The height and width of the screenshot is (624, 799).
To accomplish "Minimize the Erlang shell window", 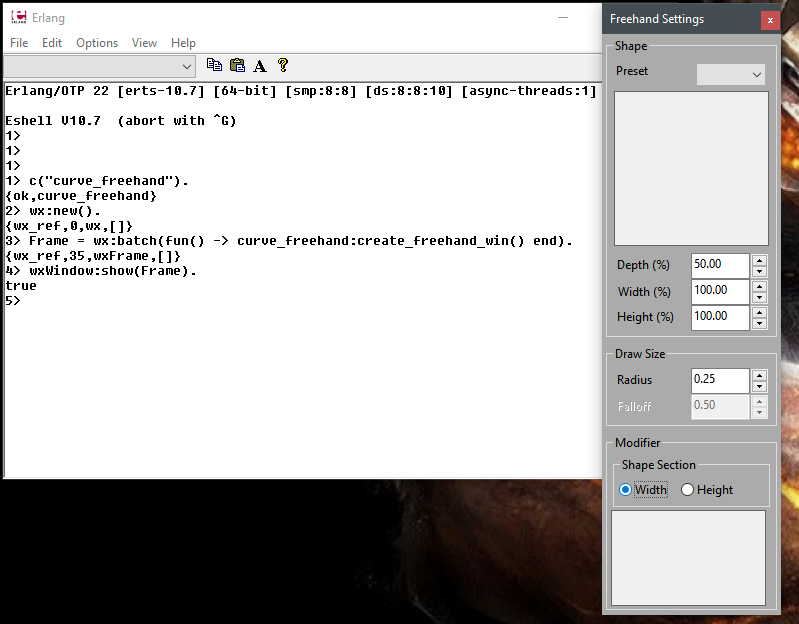I will (x=563, y=18).
